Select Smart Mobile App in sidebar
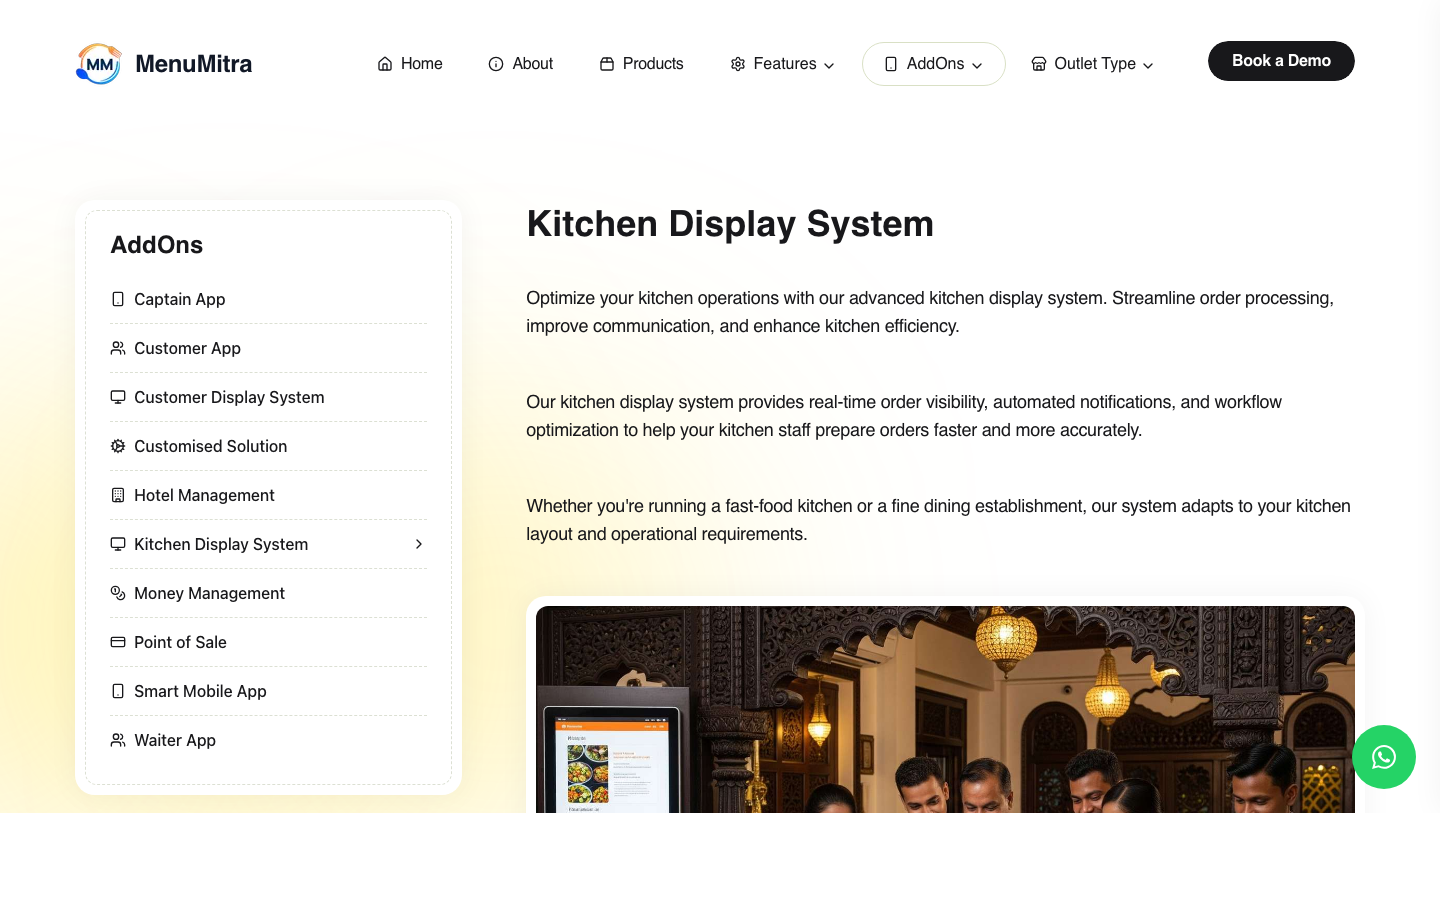The width and height of the screenshot is (1440, 900). point(200,691)
